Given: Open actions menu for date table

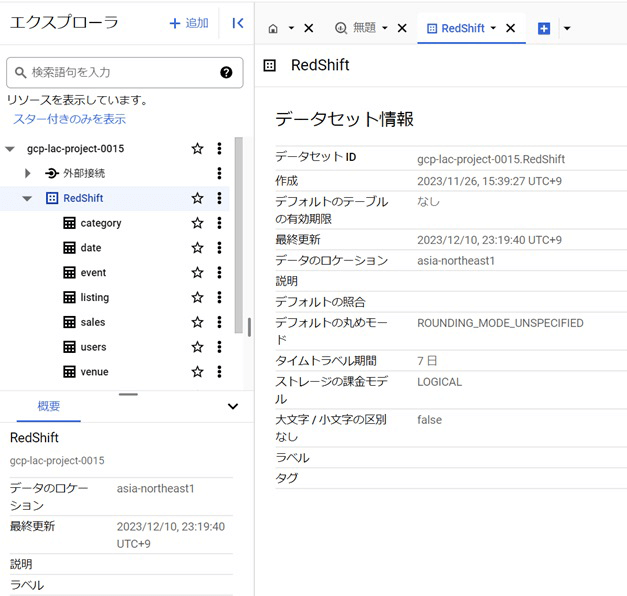Looking at the screenshot, I should (219, 248).
